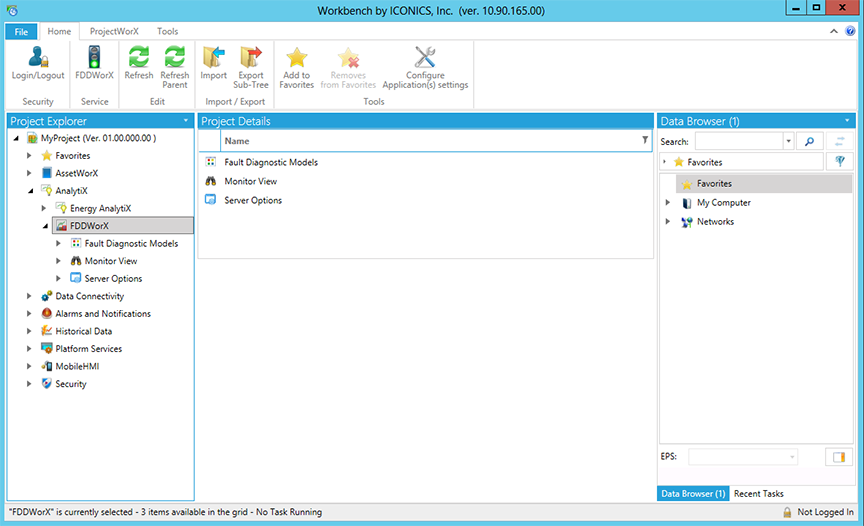The width and height of the screenshot is (864, 526).
Task: Click the Export Sub-Tree icon
Action: [x=251, y=58]
